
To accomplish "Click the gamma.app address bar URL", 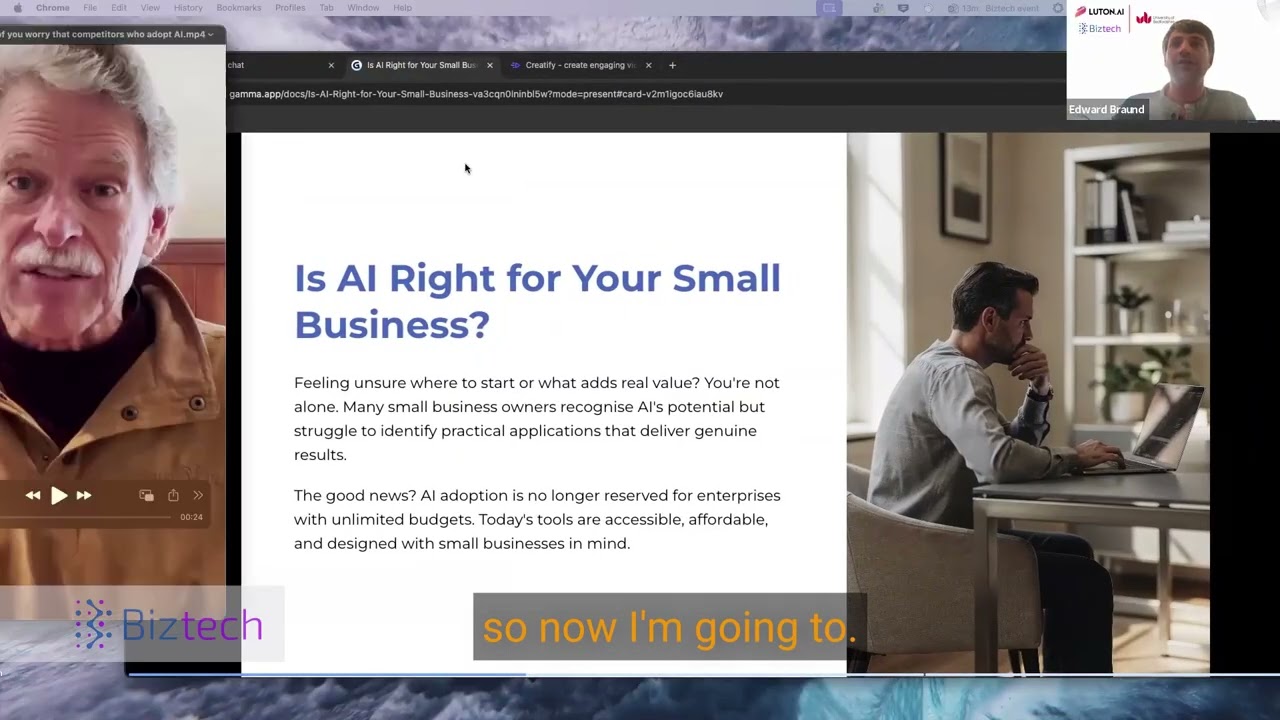I will (x=476, y=94).
